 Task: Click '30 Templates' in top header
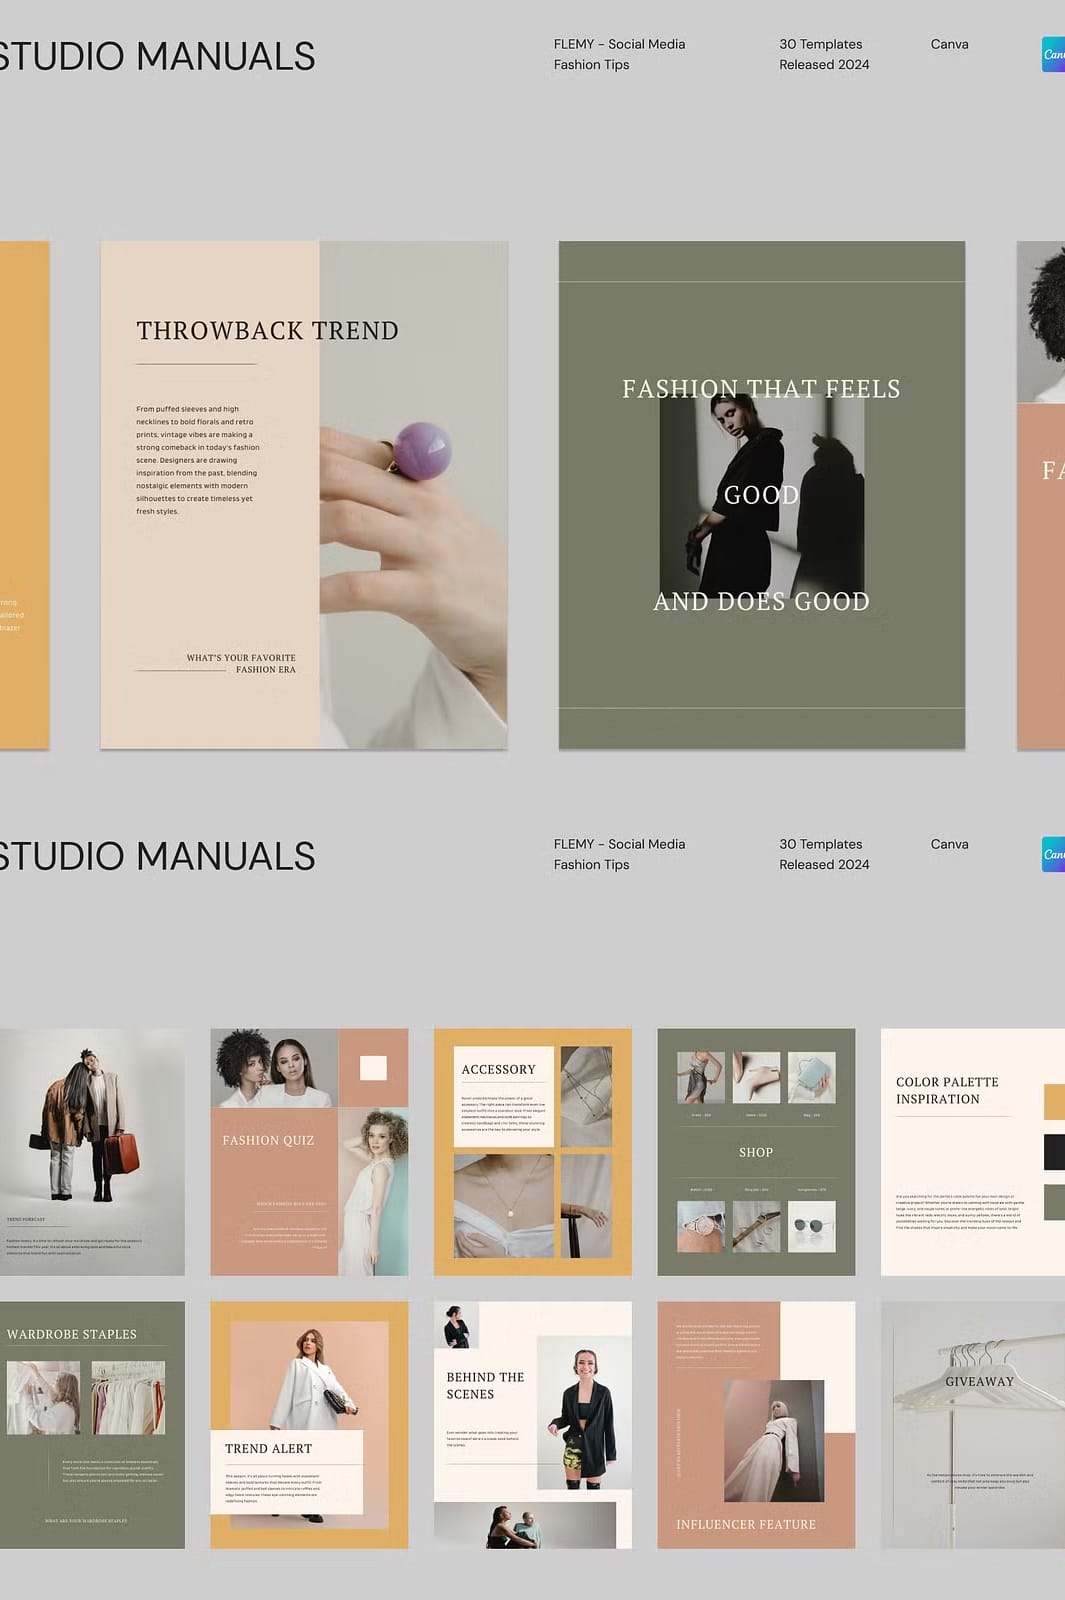[821, 44]
